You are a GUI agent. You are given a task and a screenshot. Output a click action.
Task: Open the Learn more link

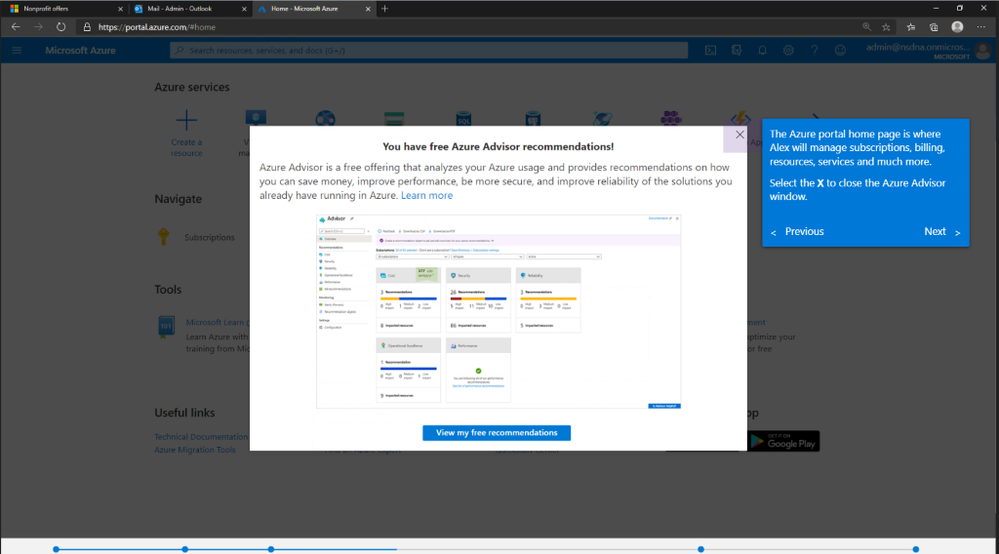[x=427, y=195]
